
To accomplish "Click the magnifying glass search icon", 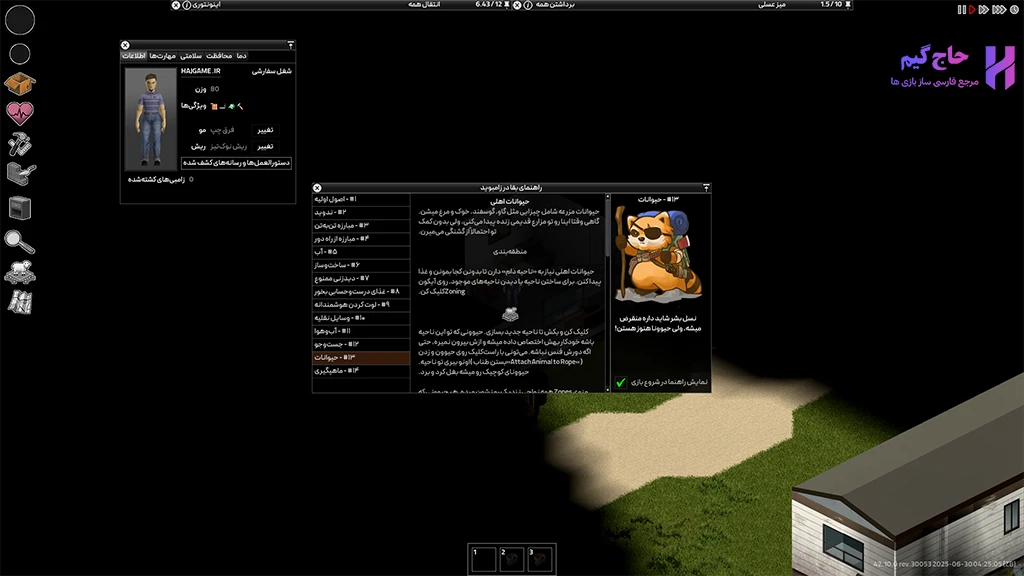I will (19, 242).
